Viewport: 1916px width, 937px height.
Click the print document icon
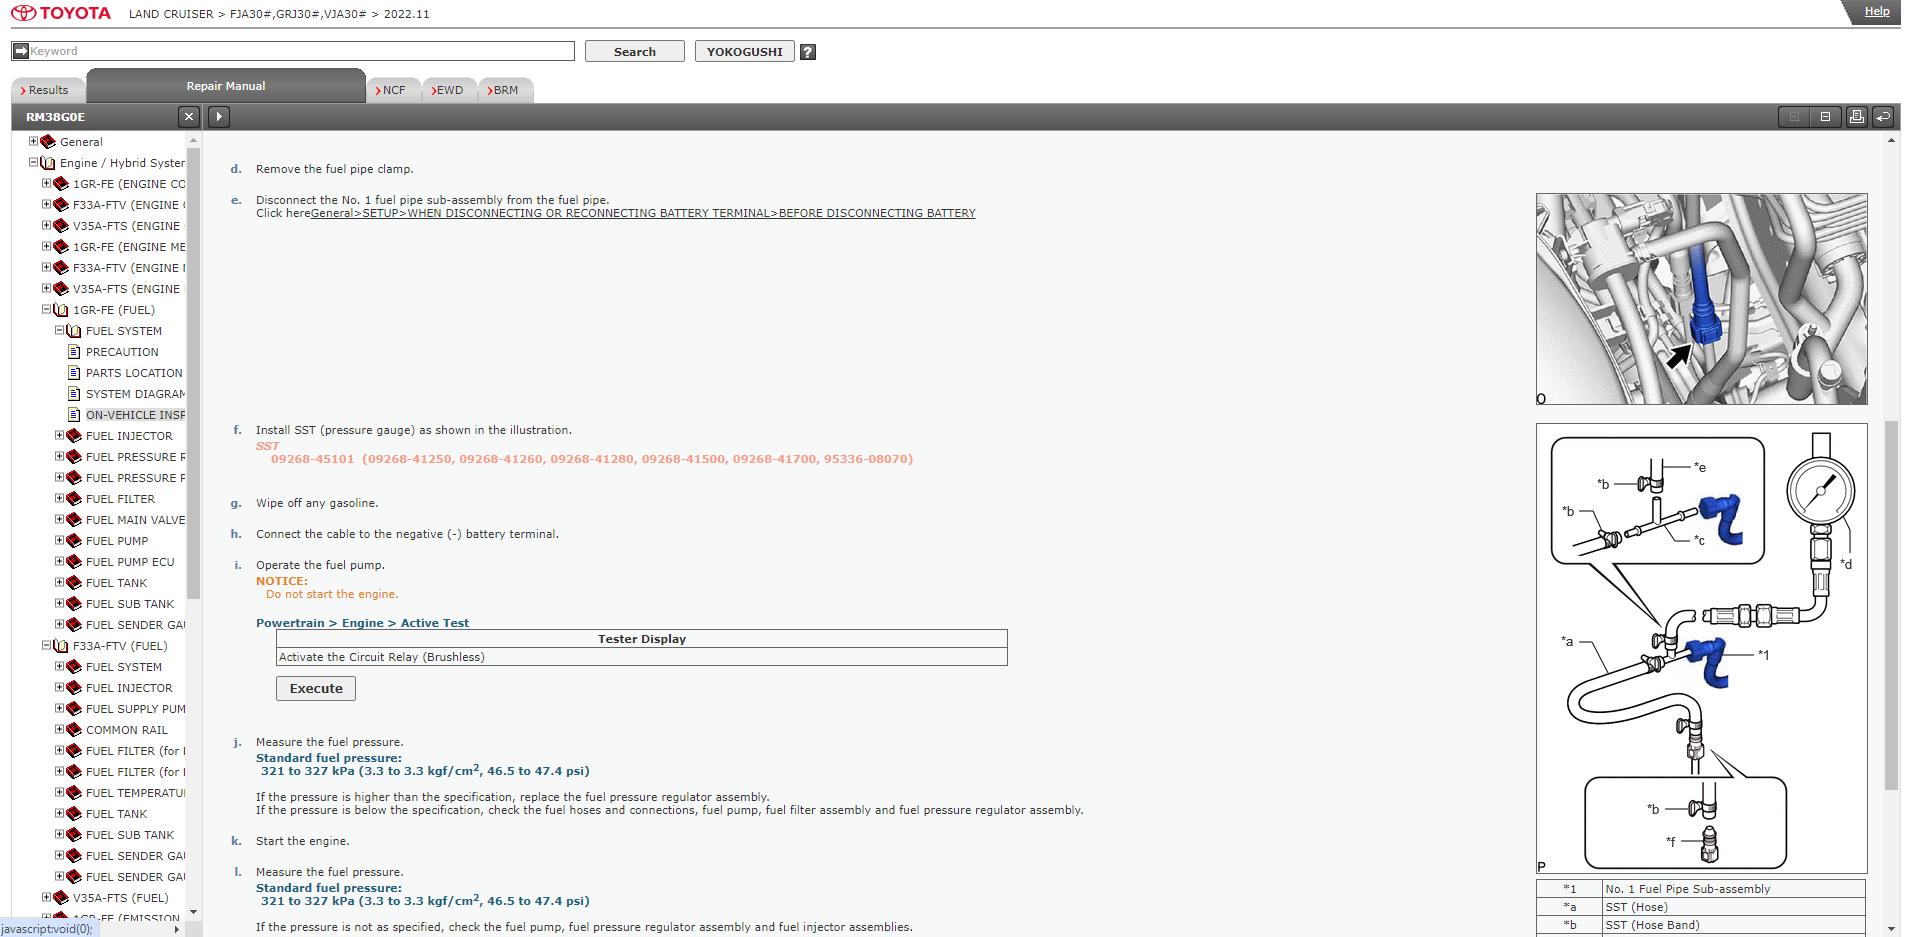1856,117
